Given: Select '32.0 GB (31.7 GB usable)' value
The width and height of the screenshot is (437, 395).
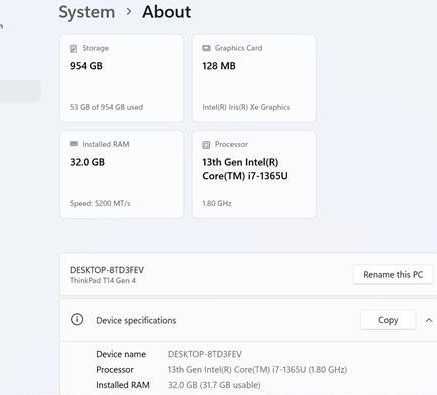Looking at the screenshot, I should tap(214, 385).
